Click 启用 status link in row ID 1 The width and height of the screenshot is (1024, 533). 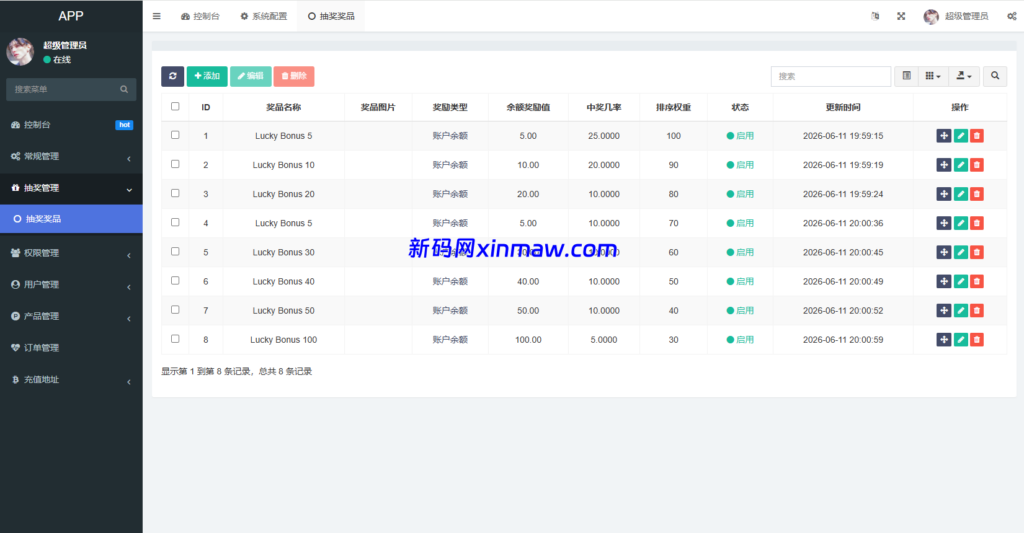pos(740,136)
